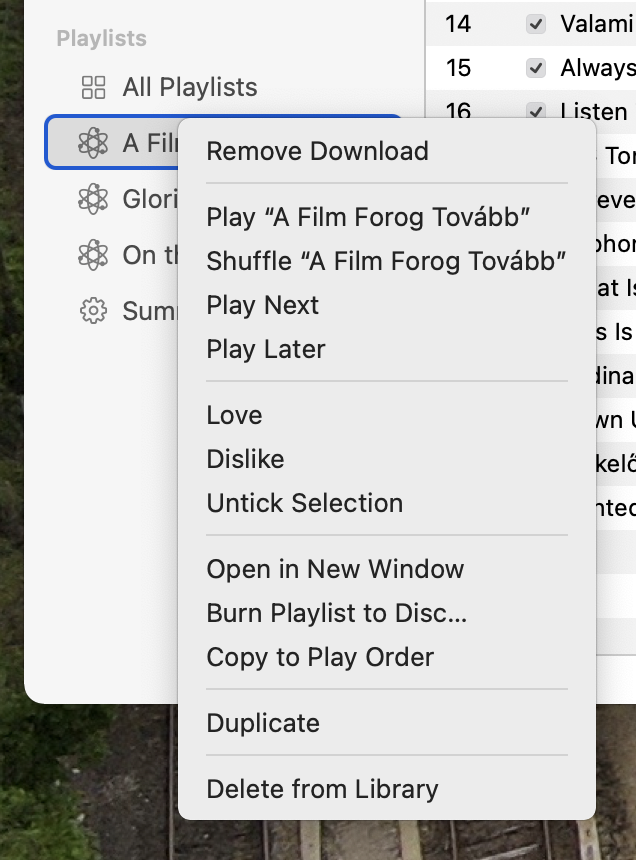Click Play Later menu entry

coord(265,349)
